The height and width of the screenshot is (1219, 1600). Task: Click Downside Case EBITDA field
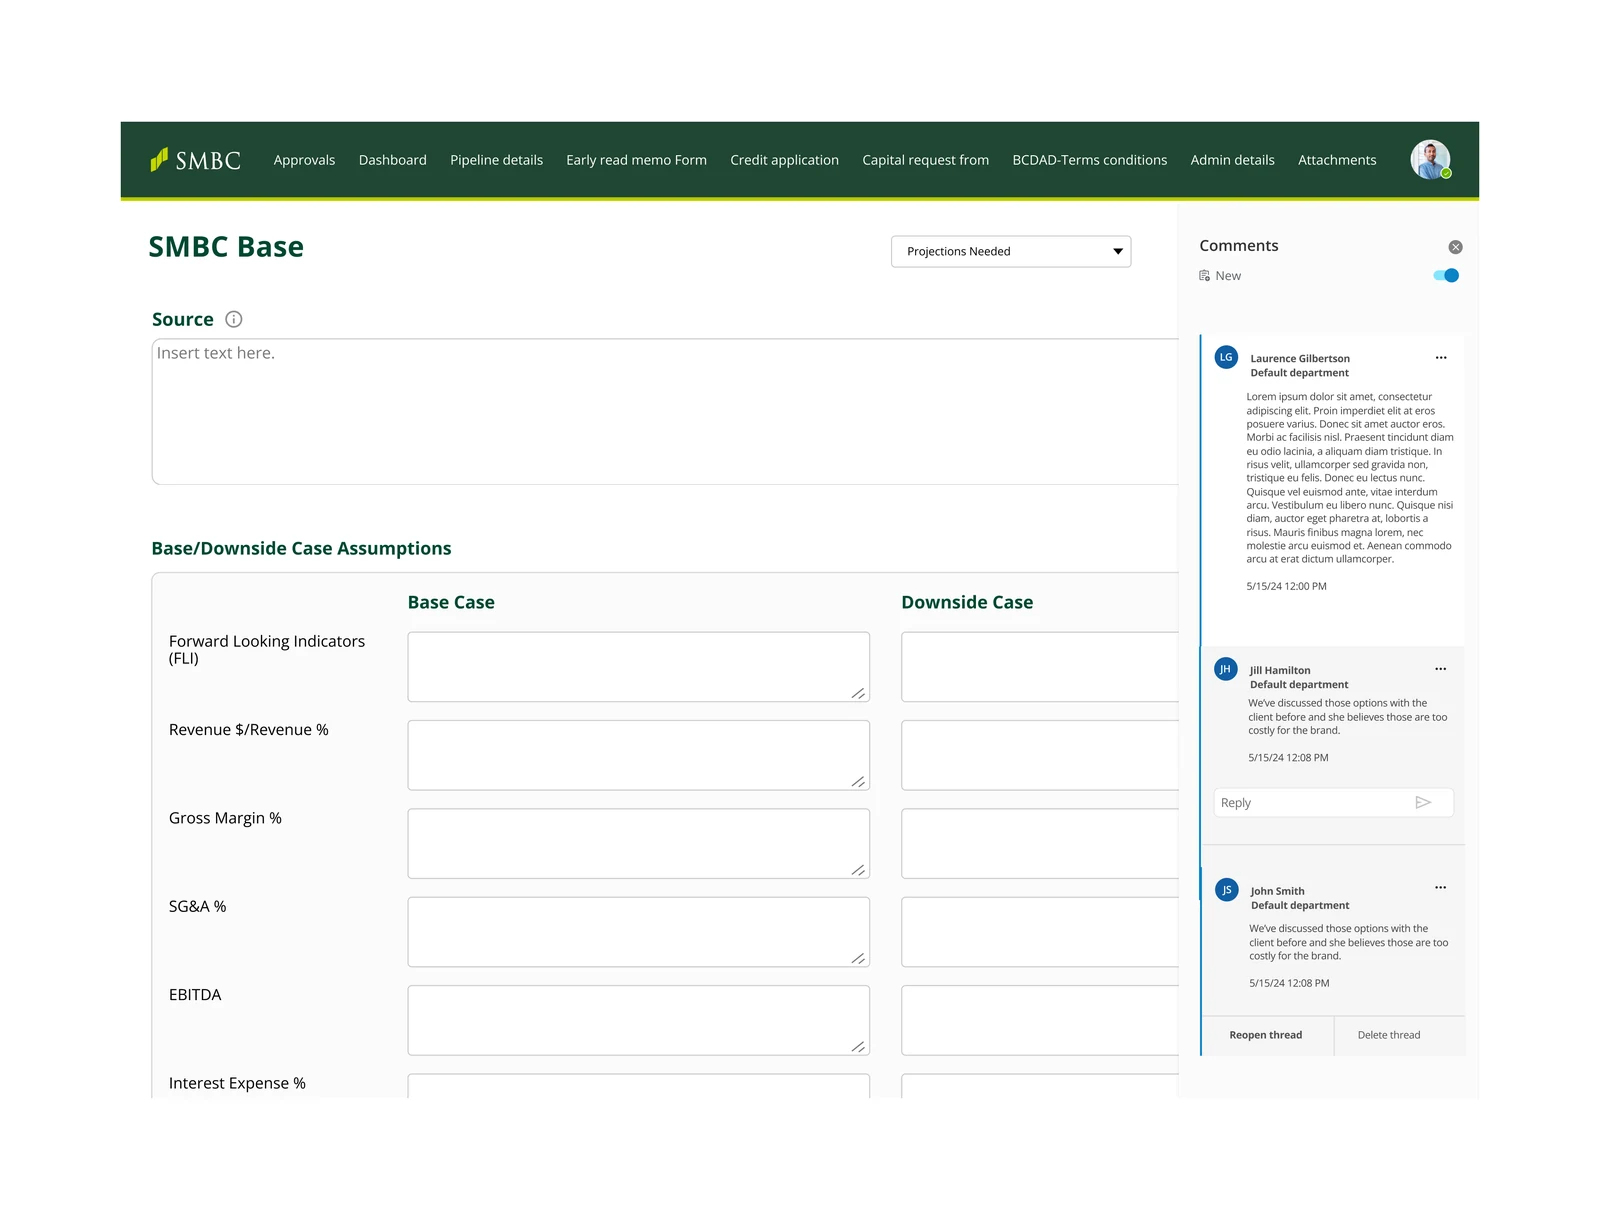pyautogui.click(x=1040, y=1020)
